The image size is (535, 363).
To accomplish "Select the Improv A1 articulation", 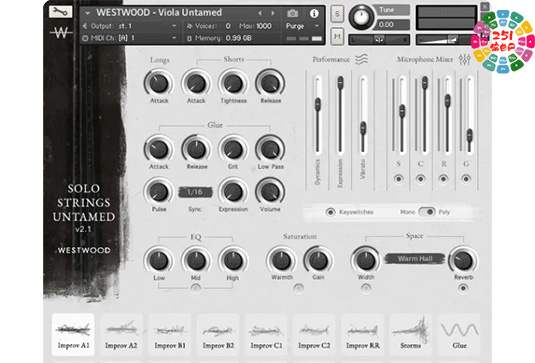I will click(x=73, y=334).
